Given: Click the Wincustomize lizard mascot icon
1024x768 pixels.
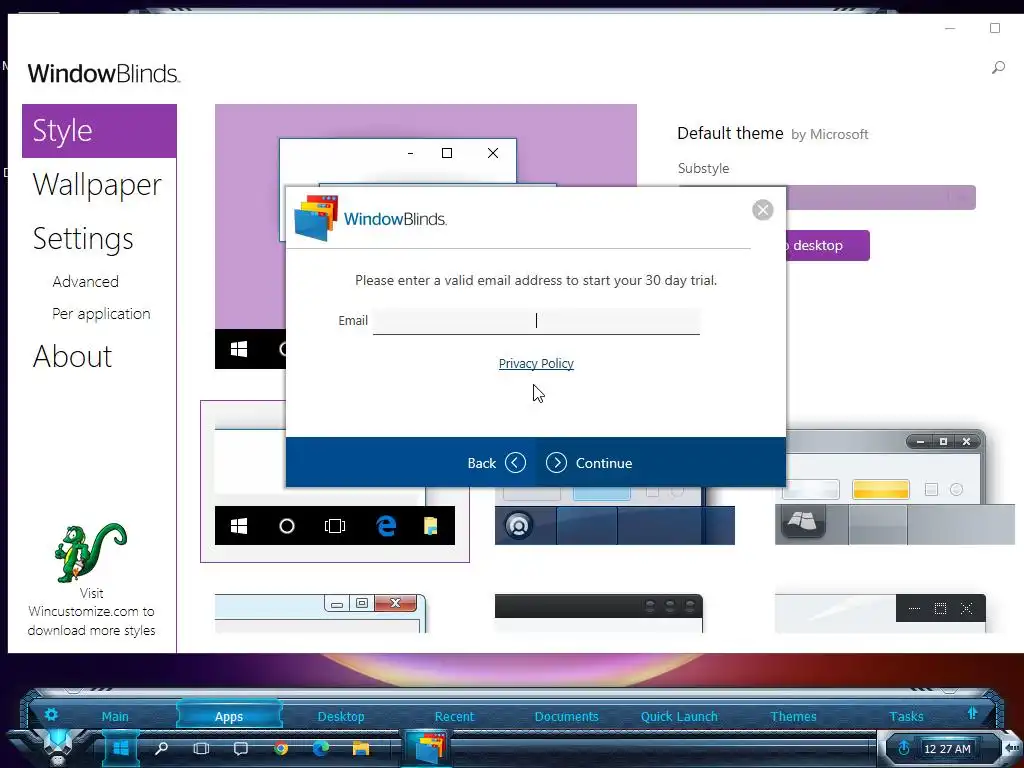Looking at the screenshot, I should (91, 552).
